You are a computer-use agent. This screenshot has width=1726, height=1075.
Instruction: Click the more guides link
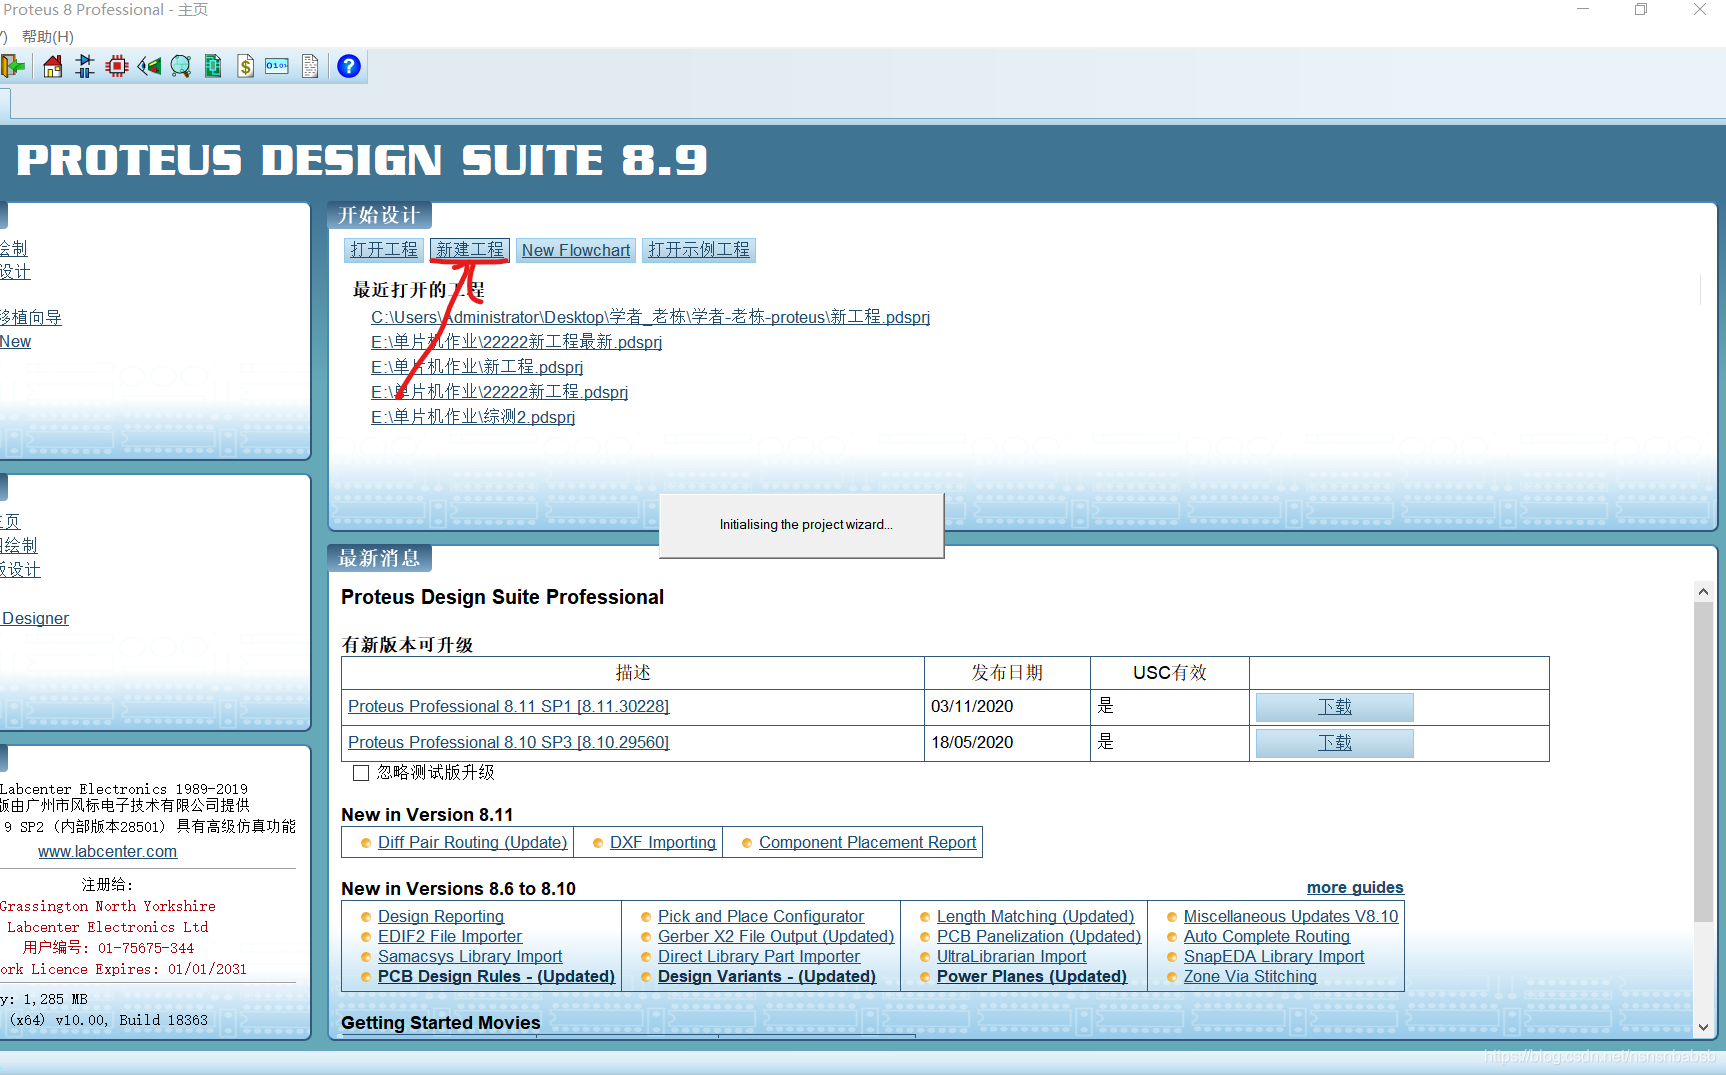coord(1355,887)
